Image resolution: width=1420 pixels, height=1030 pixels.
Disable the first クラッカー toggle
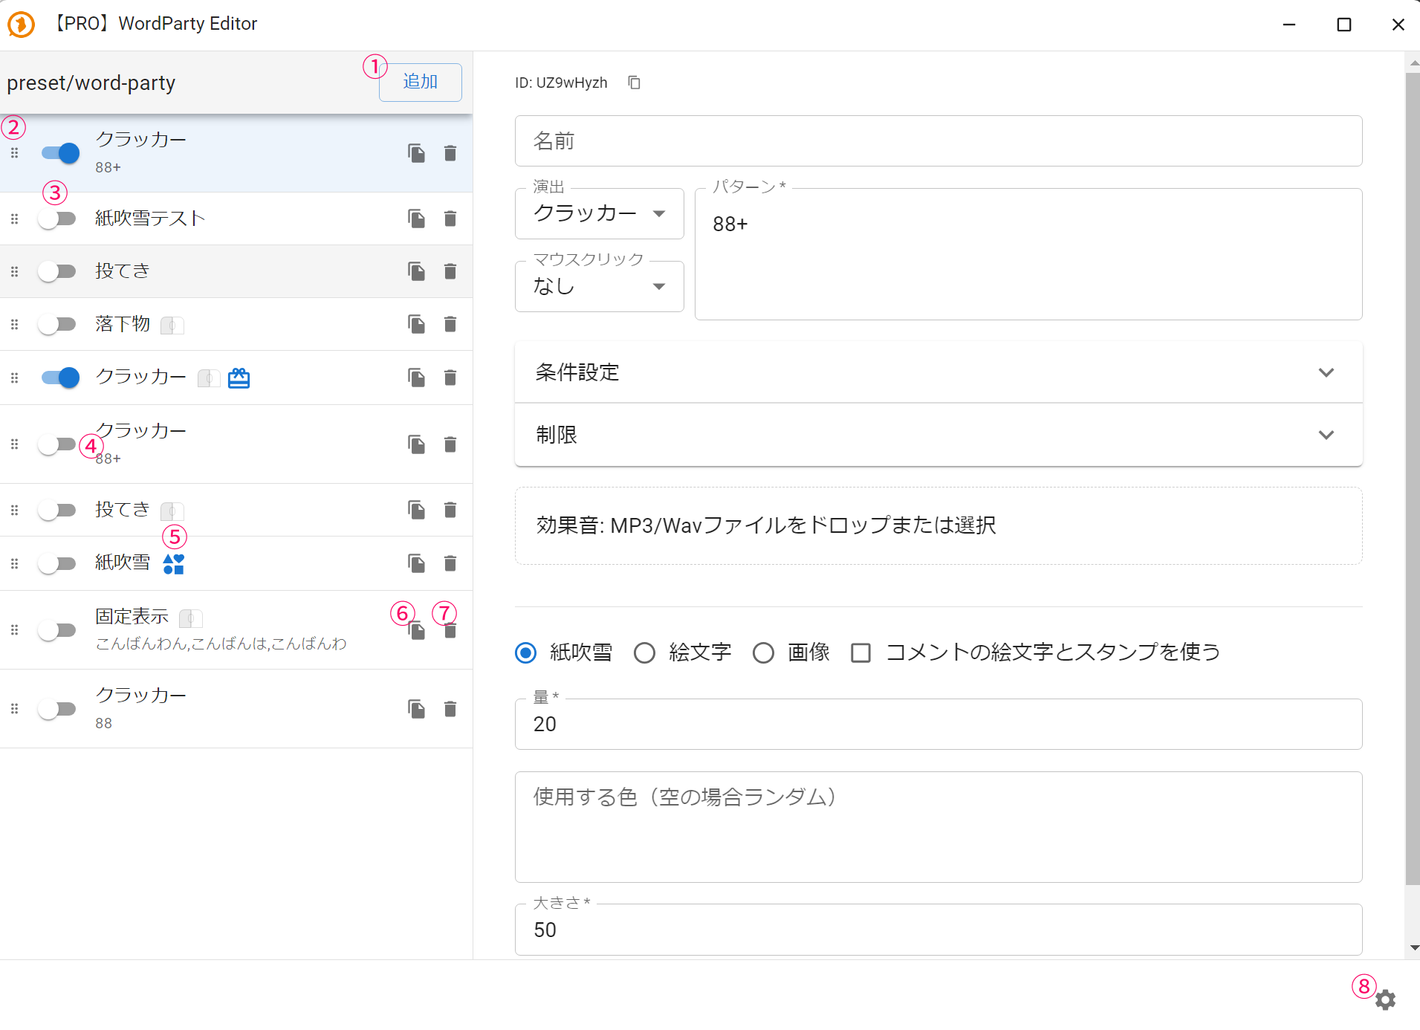coord(60,153)
